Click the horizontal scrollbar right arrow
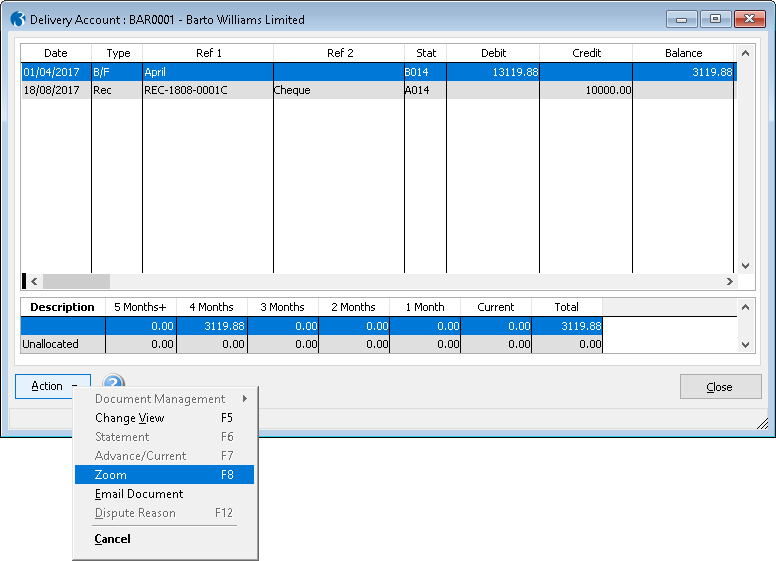The height and width of the screenshot is (561, 776). click(729, 281)
